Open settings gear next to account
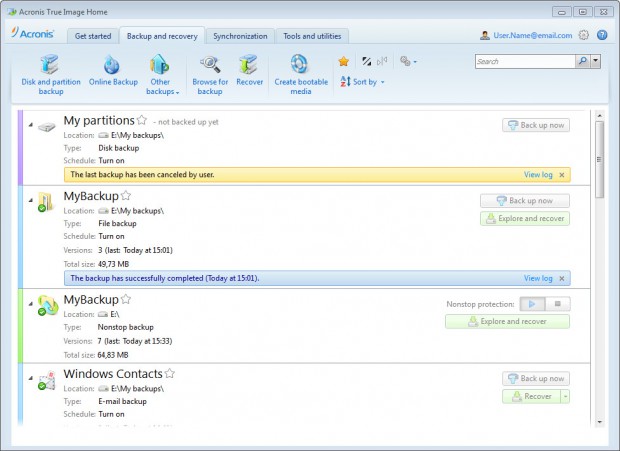The image size is (620, 451). pos(584,35)
